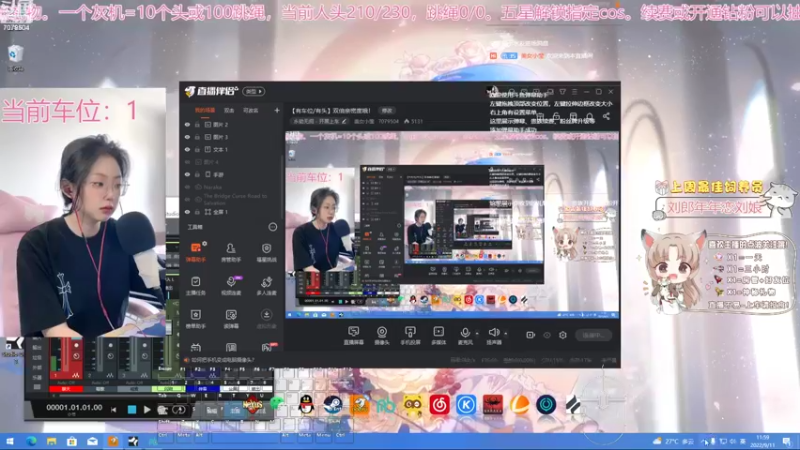The width and height of the screenshot is (800, 450).
Task: Select the 全屏 1 layer row
Action: [232, 212]
